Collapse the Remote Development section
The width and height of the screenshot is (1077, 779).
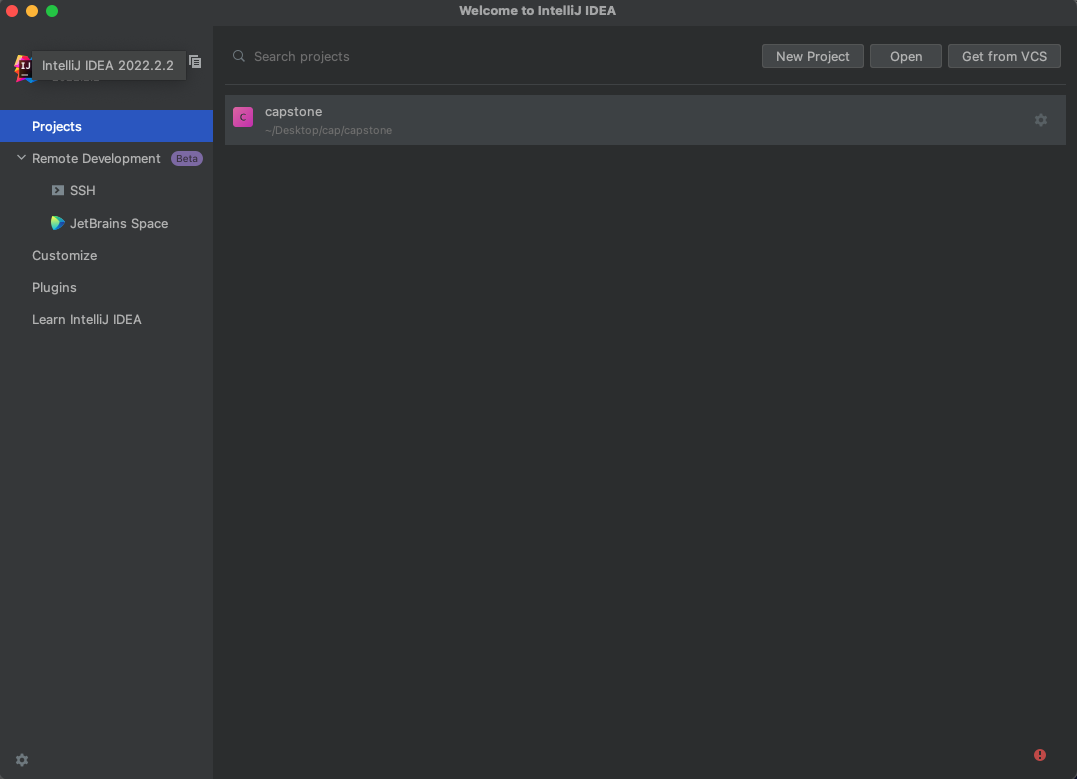point(21,158)
